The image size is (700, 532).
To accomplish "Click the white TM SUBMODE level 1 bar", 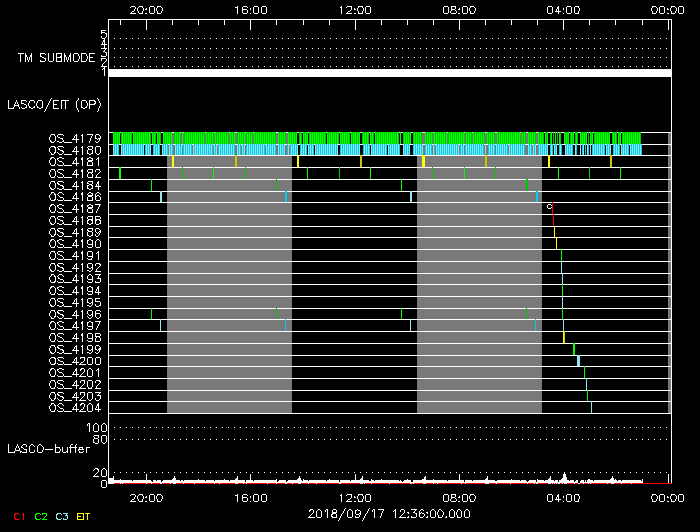I will coord(389,73).
